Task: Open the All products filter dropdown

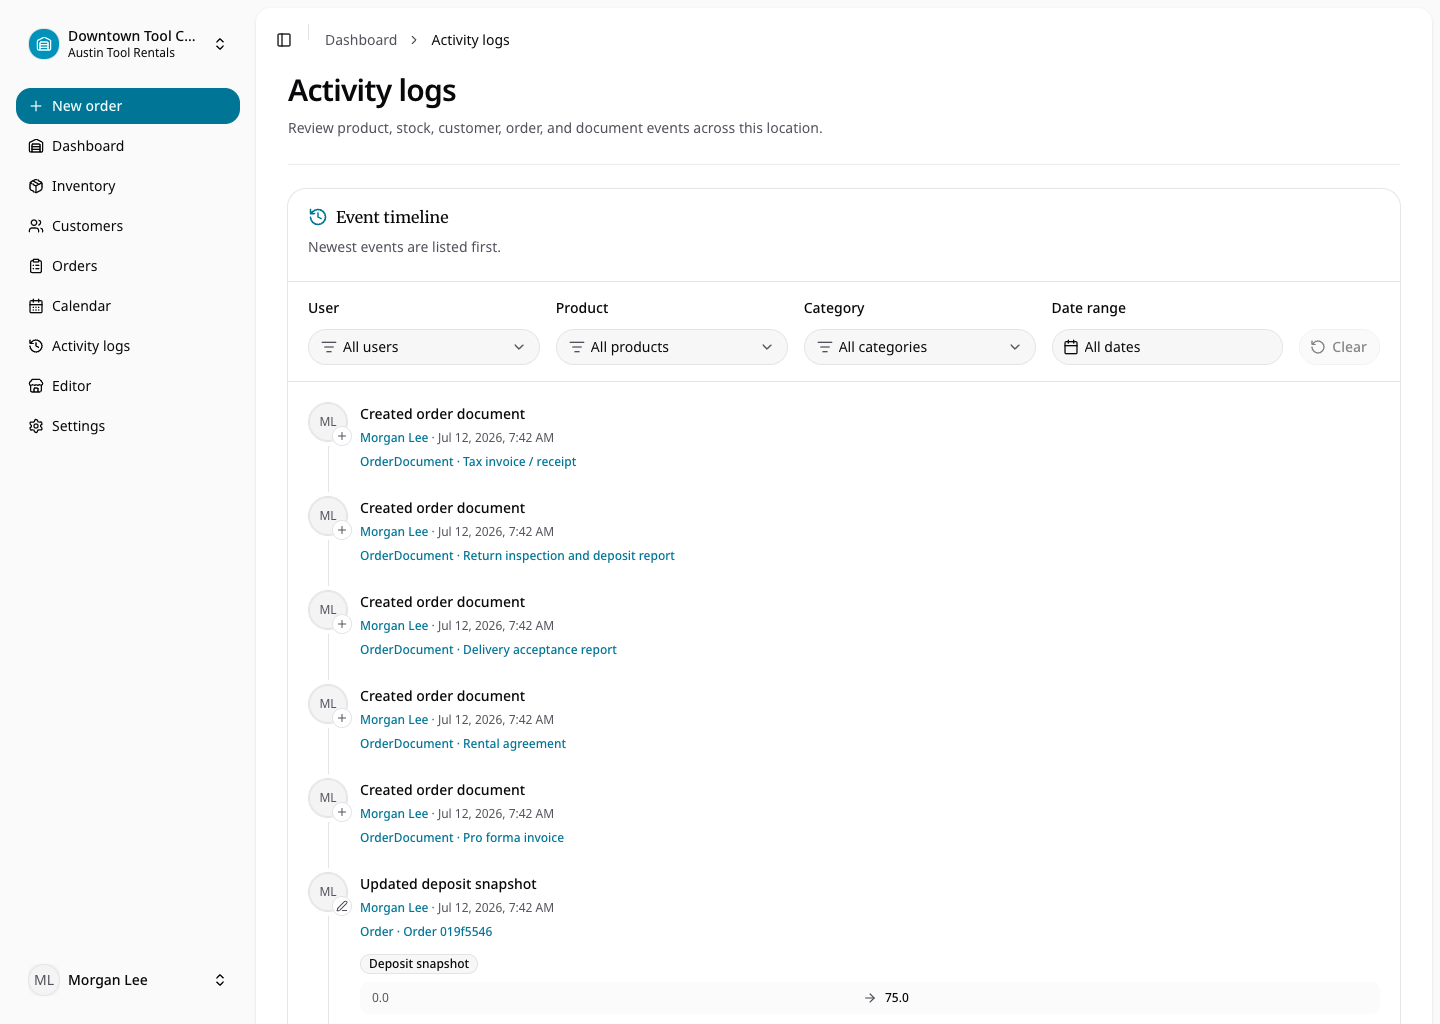Action: point(672,347)
